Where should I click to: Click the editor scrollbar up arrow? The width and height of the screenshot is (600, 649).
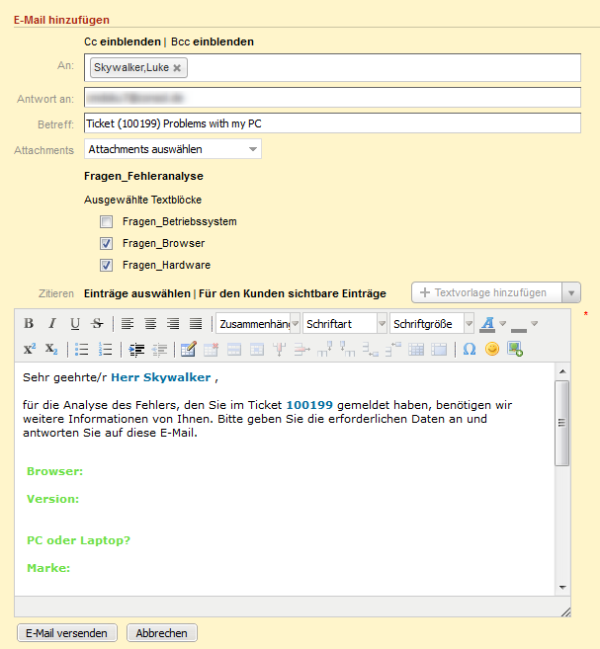point(562,371)
